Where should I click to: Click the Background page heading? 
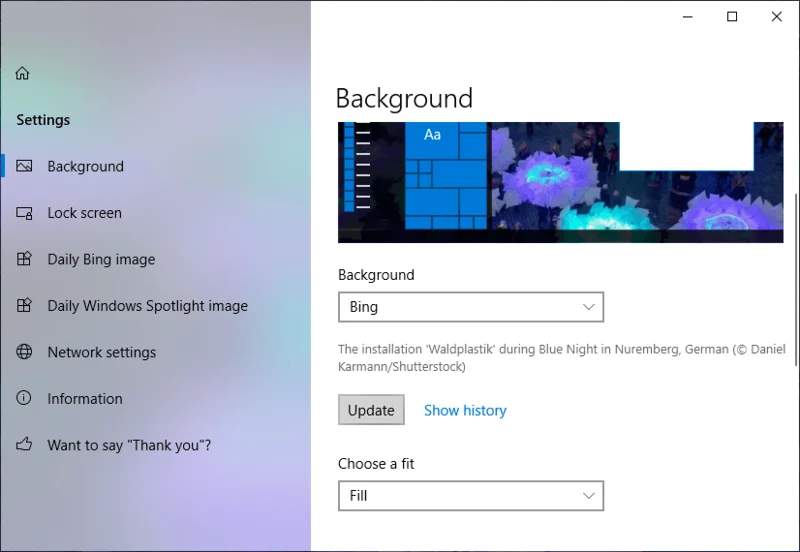tap(404, 98)
